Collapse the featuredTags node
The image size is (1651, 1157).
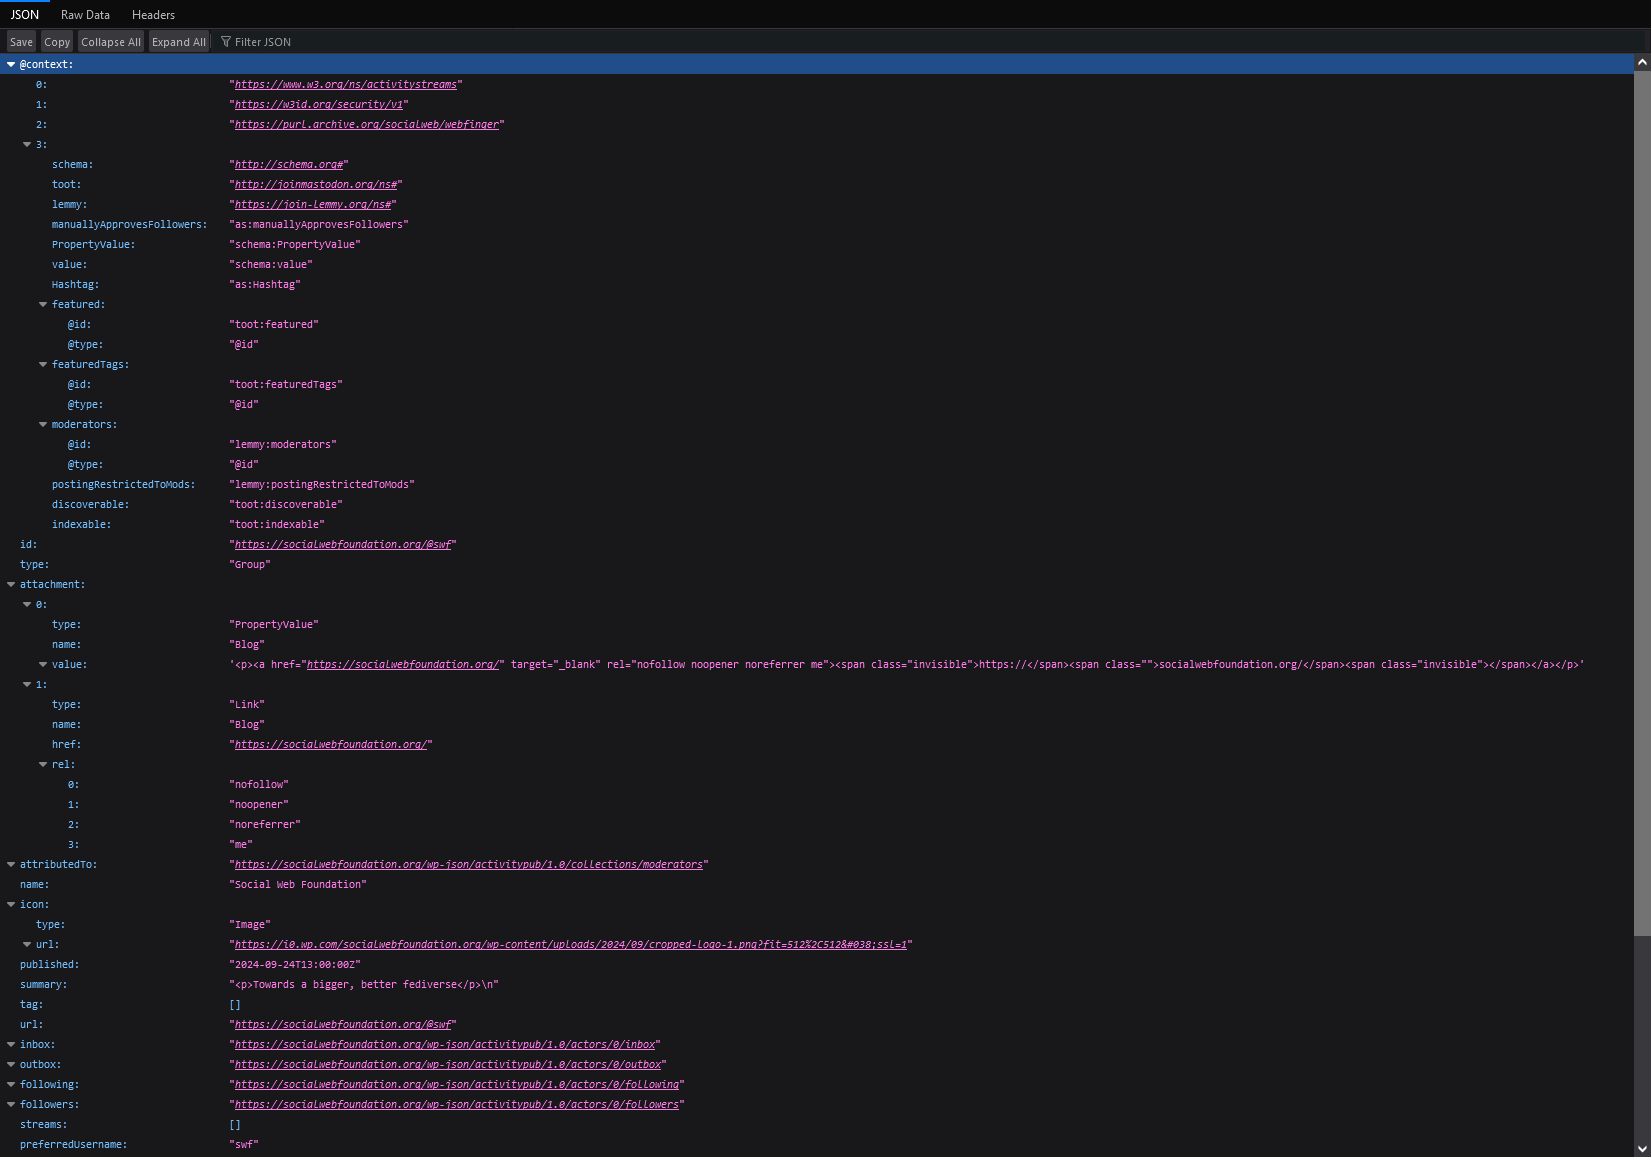(x=43, y=364)
